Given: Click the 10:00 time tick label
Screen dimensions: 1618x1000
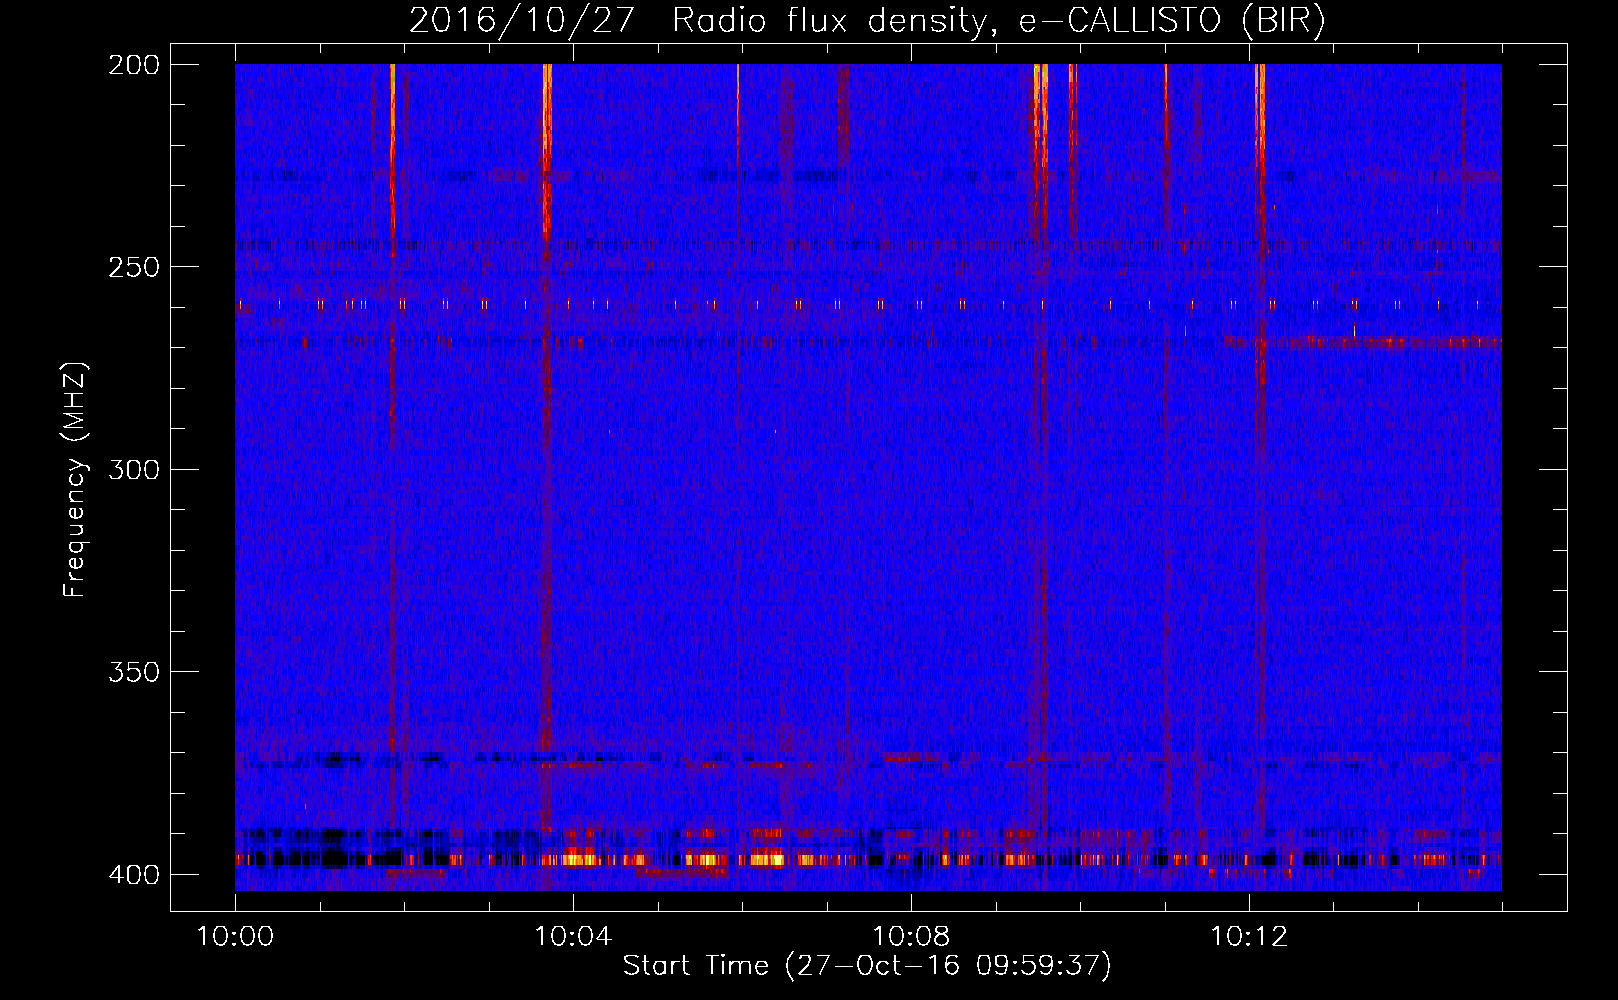Looking at the screenshot, I should [x=235, y=937].
